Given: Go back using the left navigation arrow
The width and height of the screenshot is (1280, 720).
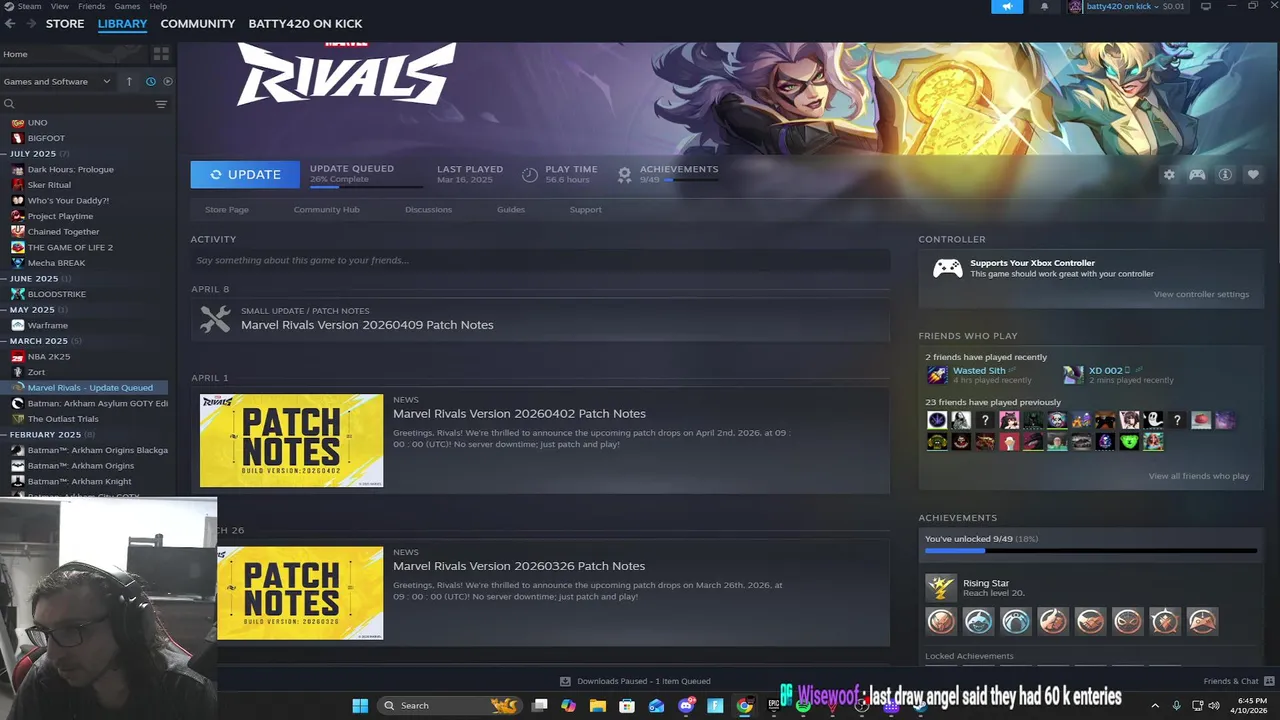Looking at the screenshot, I should 10,23.
